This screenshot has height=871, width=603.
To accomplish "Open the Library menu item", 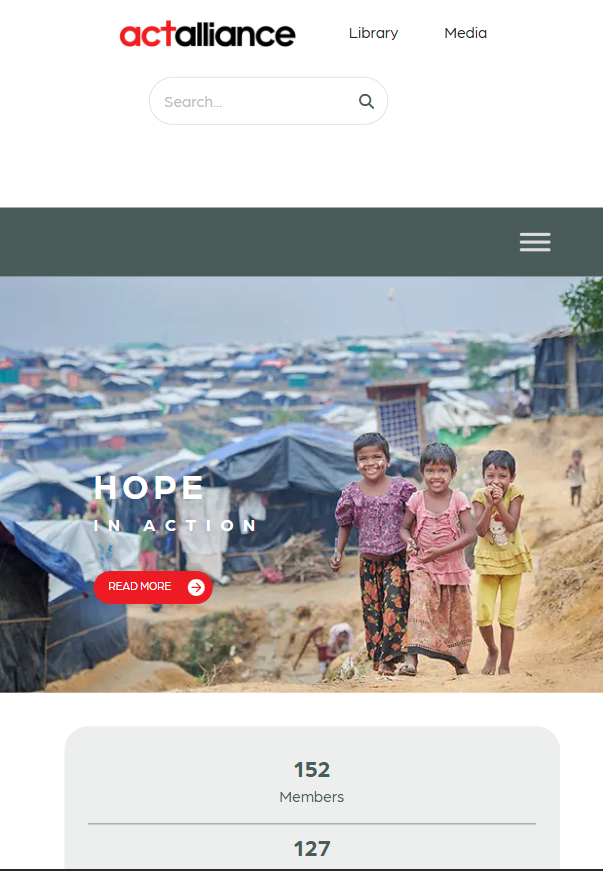I will tap(373, 33).
